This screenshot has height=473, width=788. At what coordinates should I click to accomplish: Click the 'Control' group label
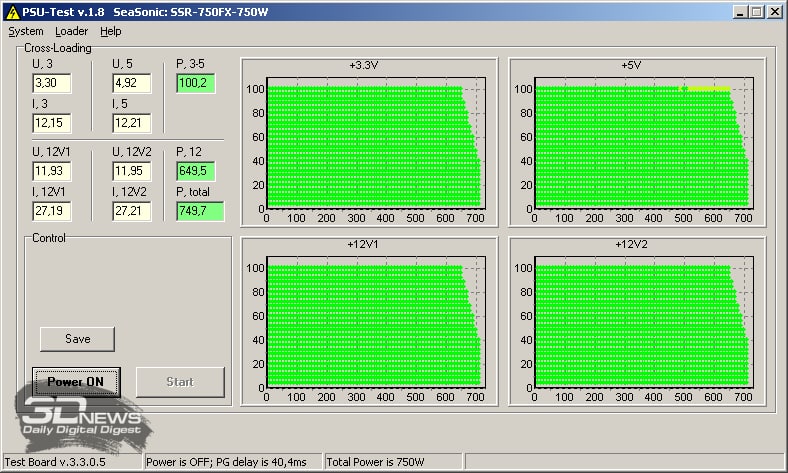(x=49, y=238)
